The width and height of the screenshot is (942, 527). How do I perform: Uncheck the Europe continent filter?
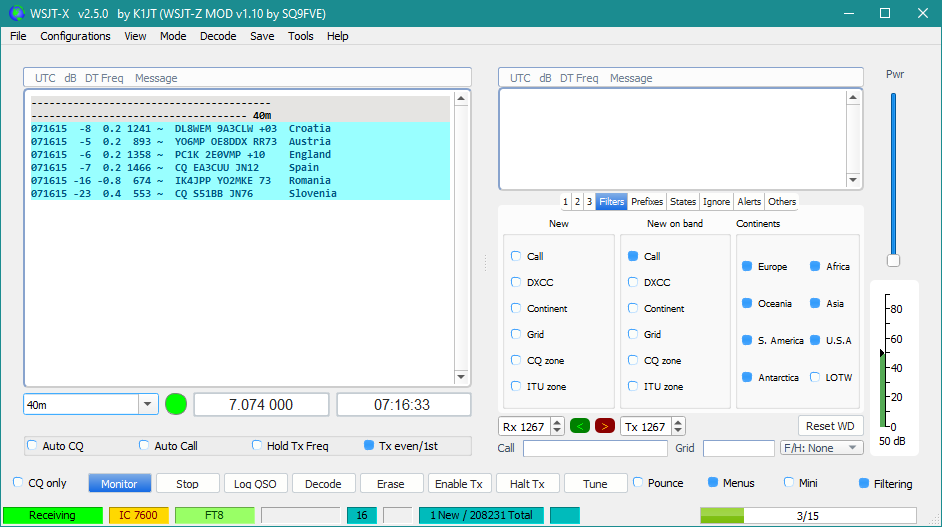747,267
